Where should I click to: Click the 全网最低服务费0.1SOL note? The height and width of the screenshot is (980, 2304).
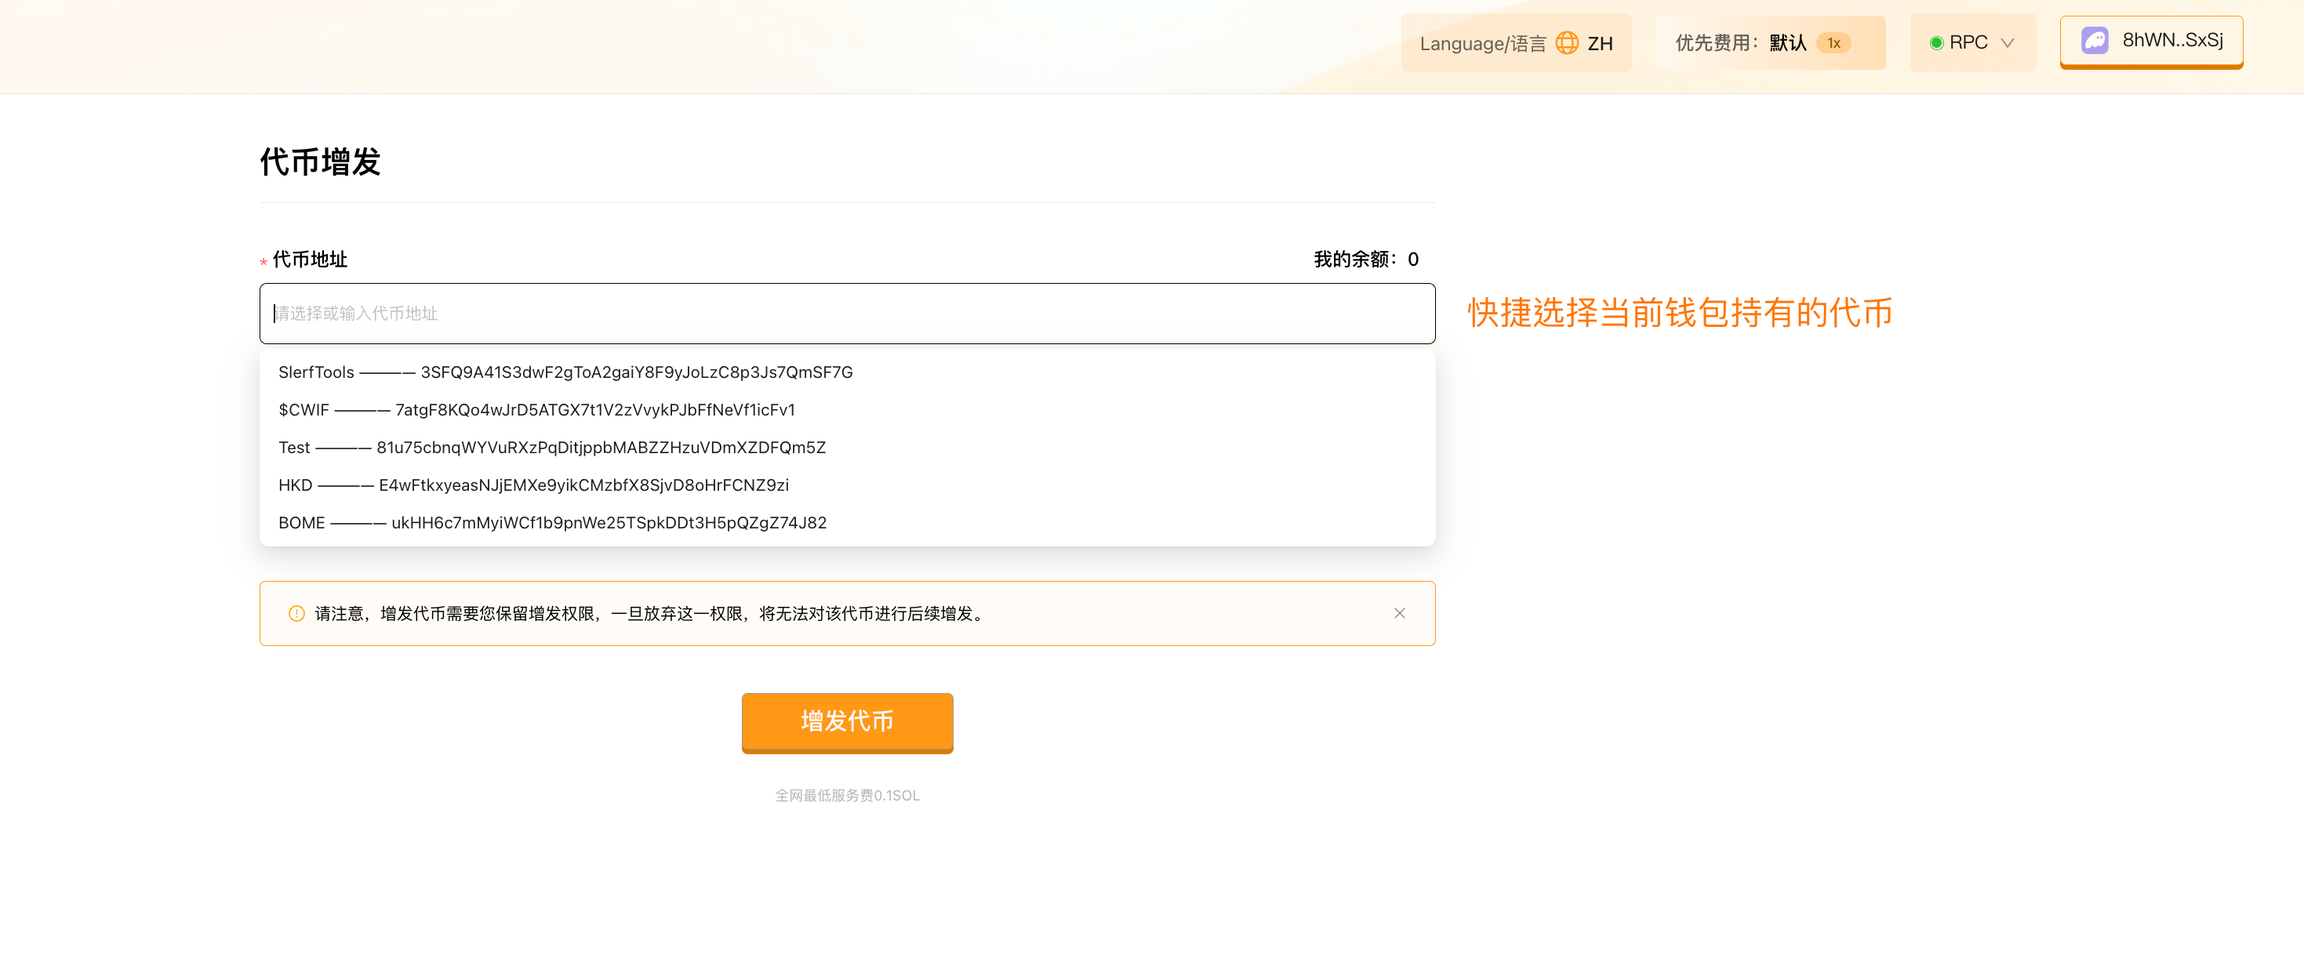847,795
